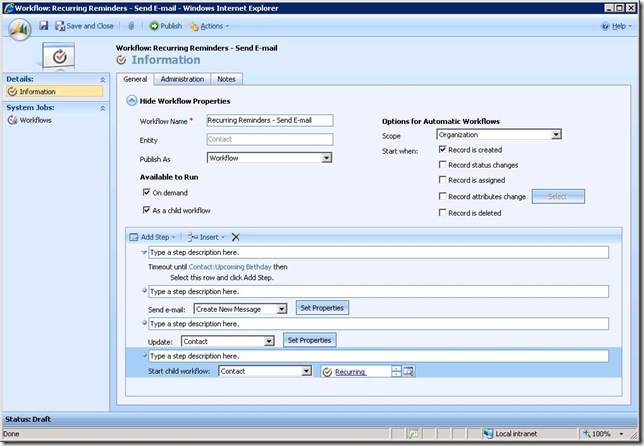The image size is (644, 446).
Task: Publish the workflow
Action: pos(165,26)
